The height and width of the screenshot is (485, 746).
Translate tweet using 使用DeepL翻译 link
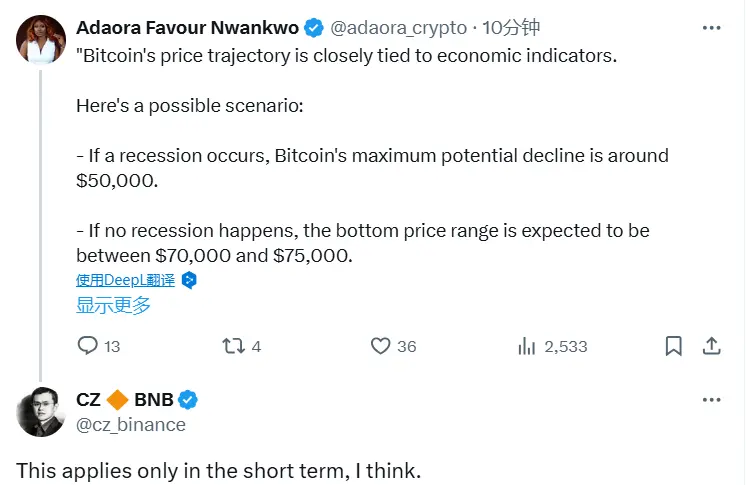coord(127,280)
